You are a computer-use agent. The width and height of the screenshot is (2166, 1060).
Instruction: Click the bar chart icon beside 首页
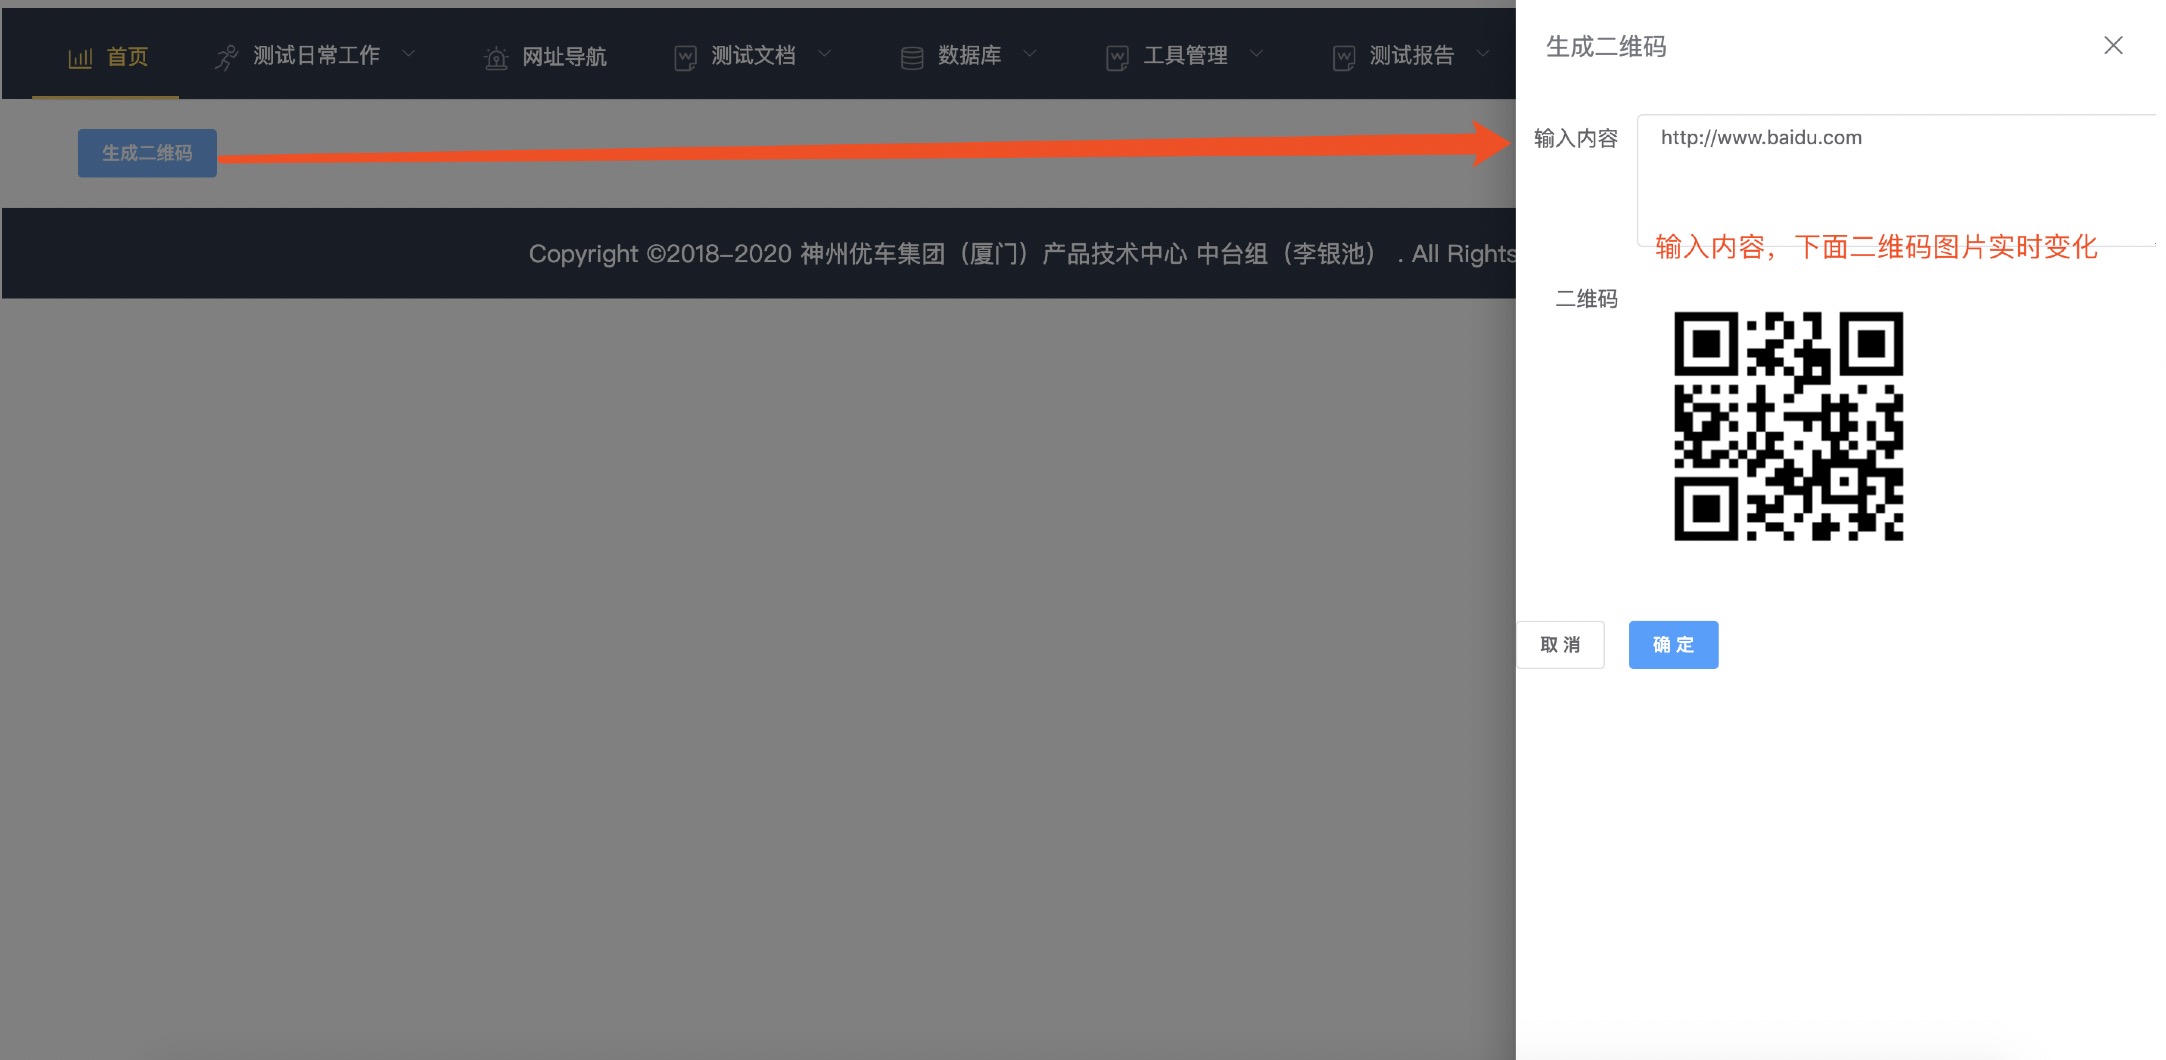coord(81,57)
